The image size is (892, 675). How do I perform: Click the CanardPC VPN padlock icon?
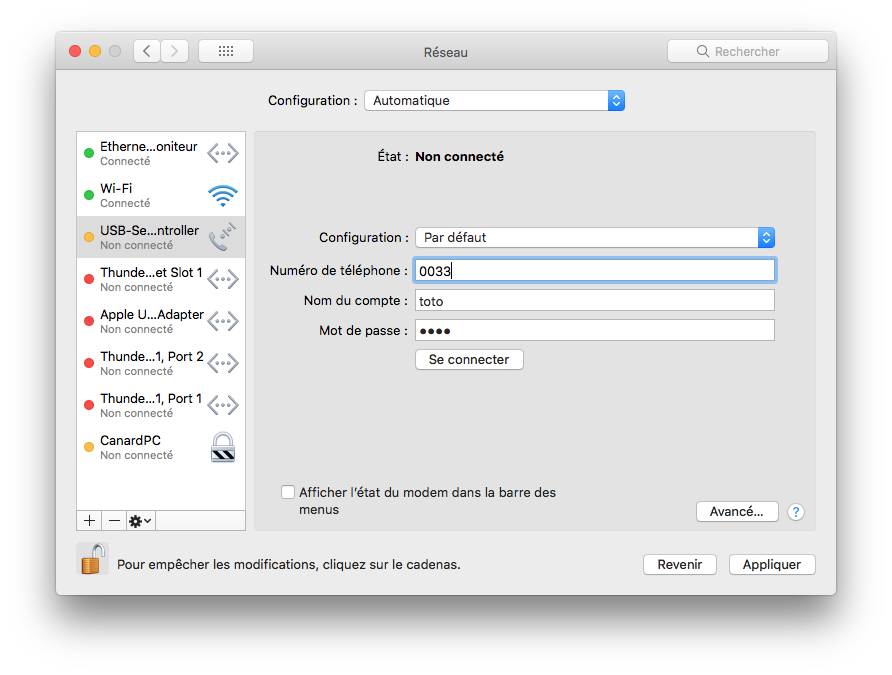point(222,447)
